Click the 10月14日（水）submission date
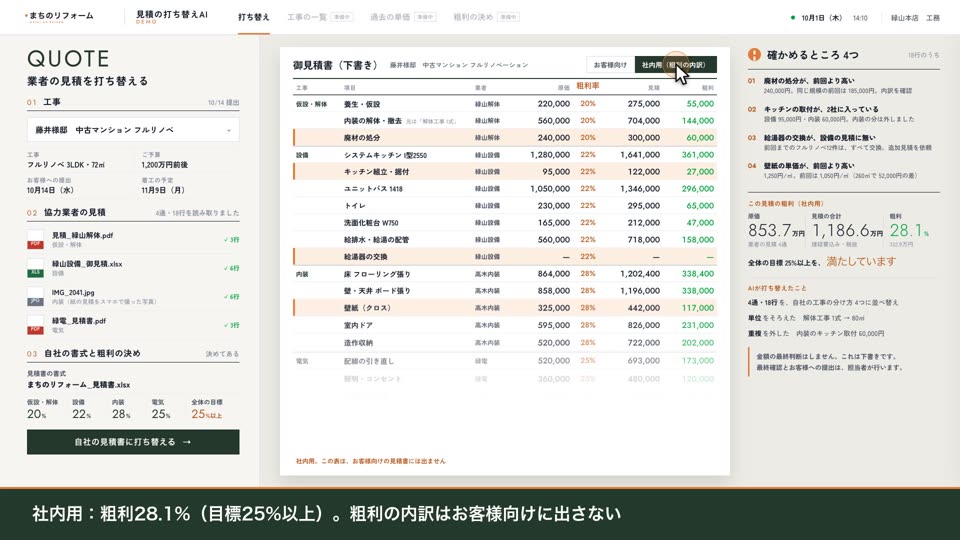The image size is (960, 540). 50,190
